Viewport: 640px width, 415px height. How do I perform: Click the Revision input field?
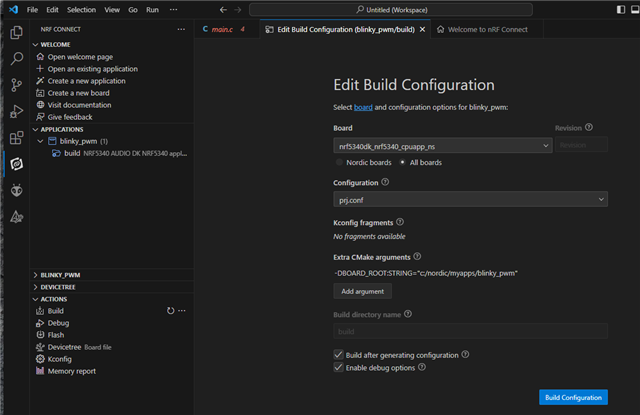pyautogui.click(x=581, y=145)
